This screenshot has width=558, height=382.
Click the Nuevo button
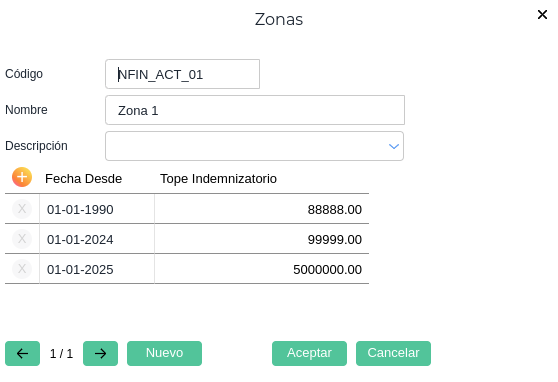[164, 354]
